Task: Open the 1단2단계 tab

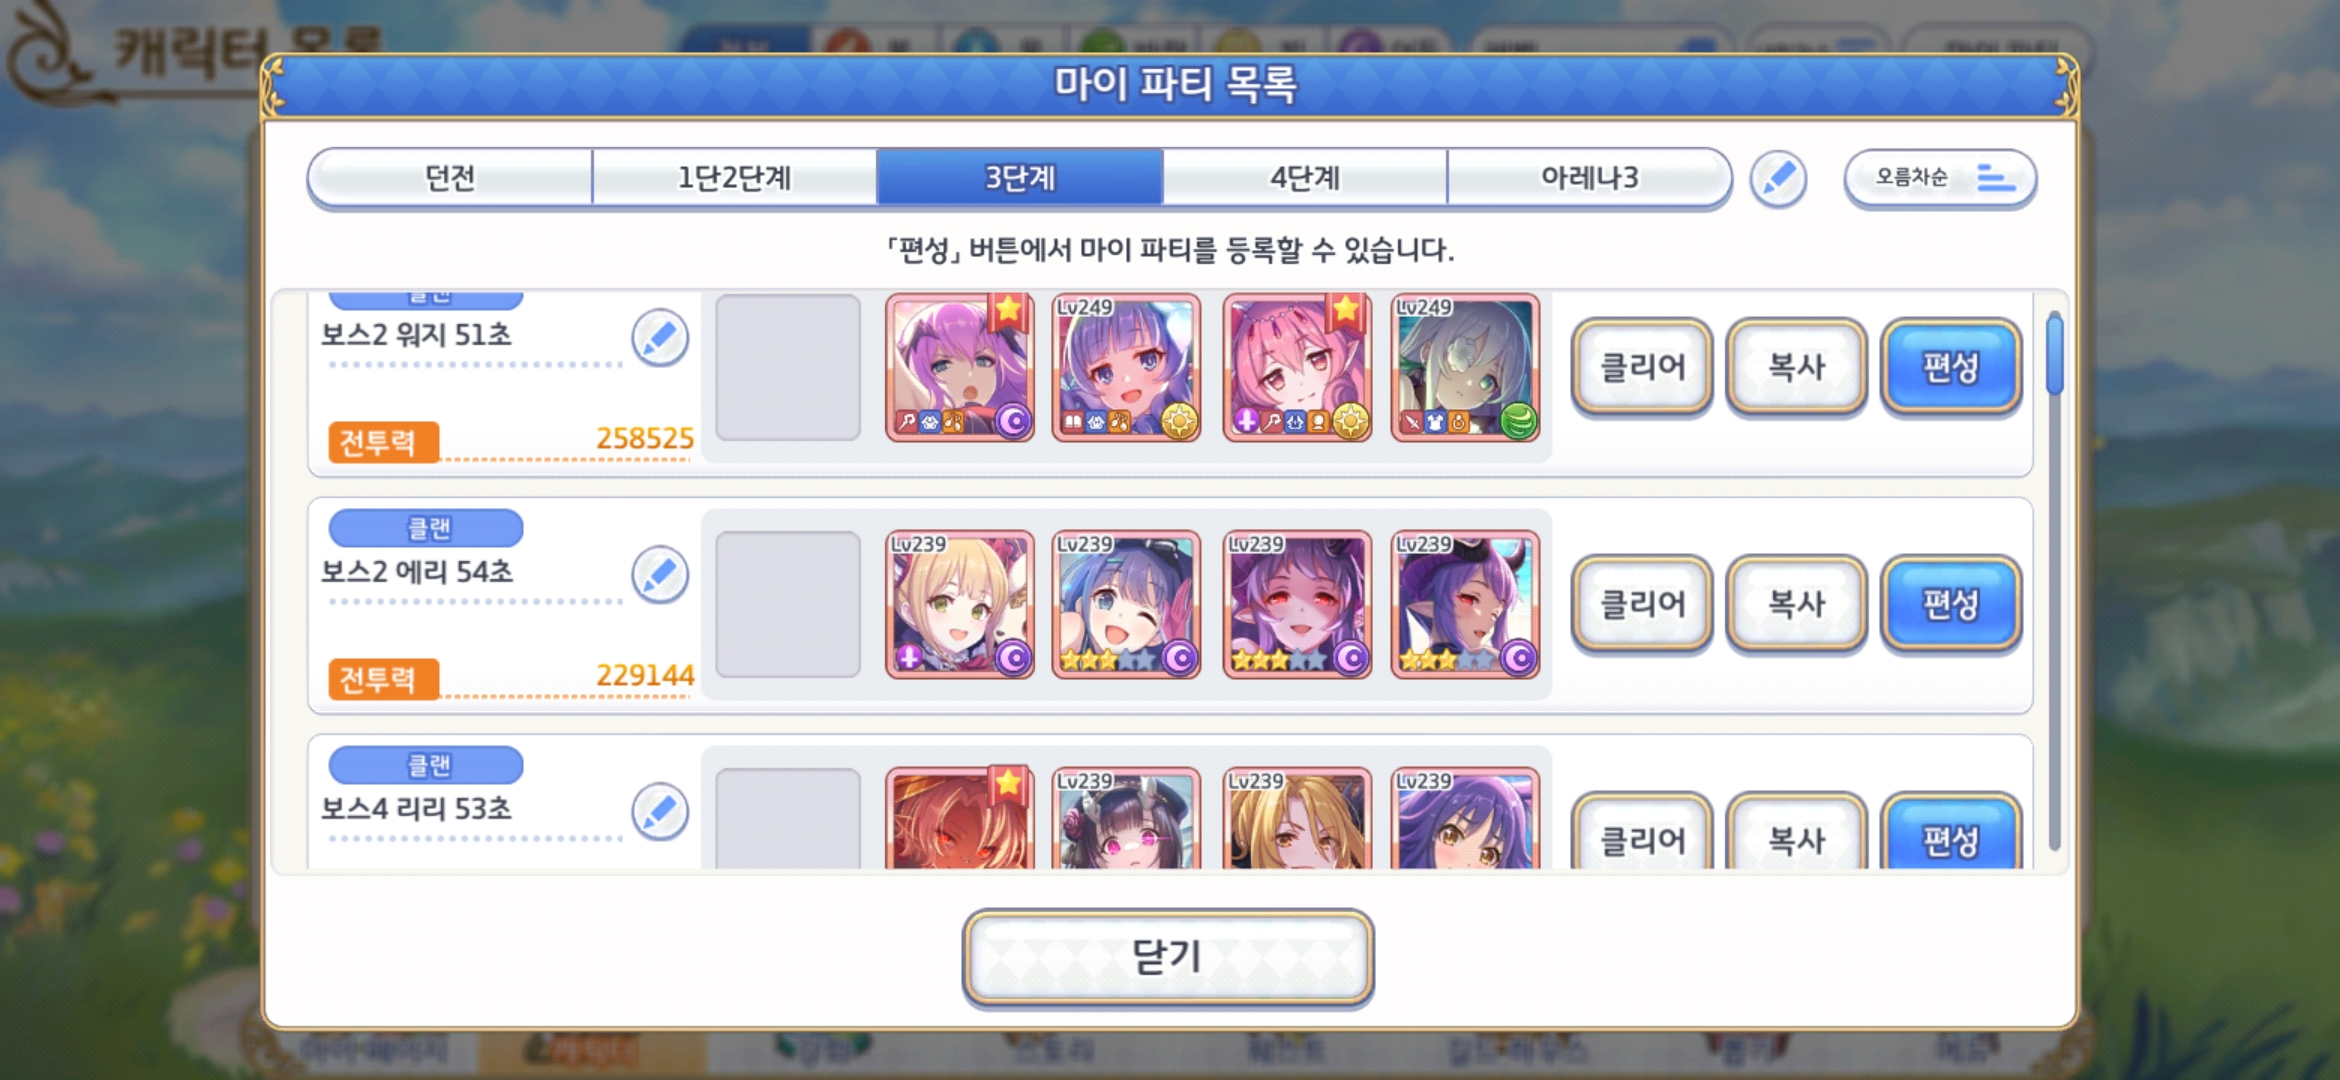Action: (735, 178)
